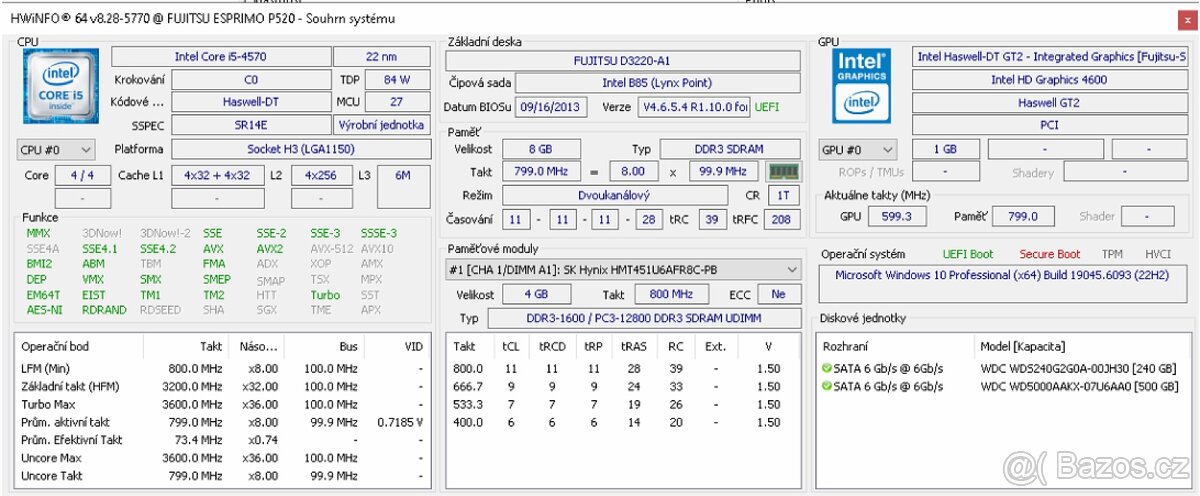Click the TDP value 84 W

(397, 80)
